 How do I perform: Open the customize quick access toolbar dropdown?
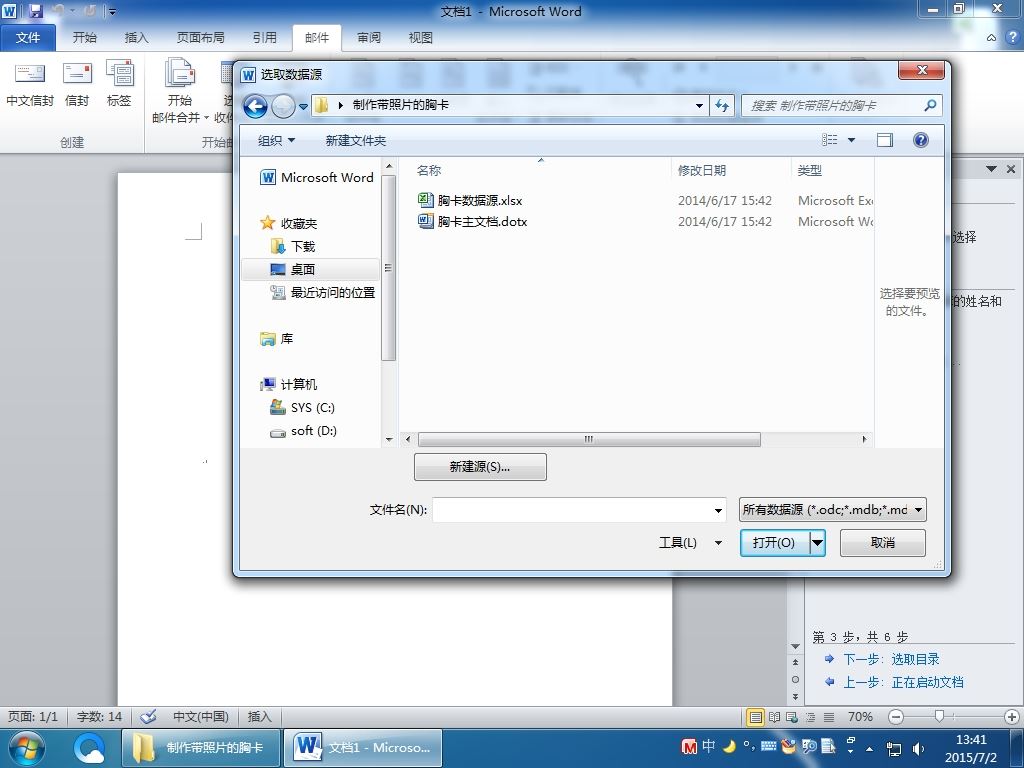[x=112, y=12]
